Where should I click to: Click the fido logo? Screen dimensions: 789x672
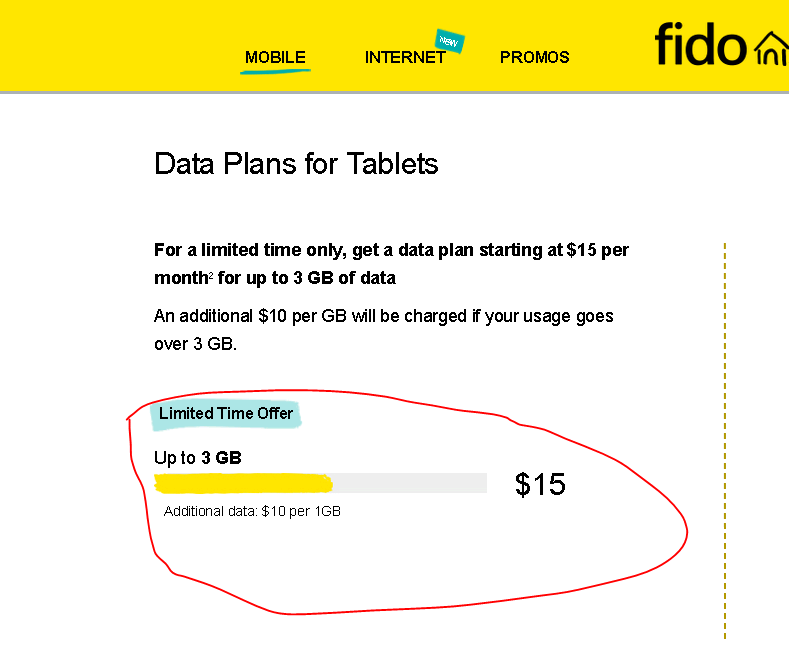tap(700, 45)
